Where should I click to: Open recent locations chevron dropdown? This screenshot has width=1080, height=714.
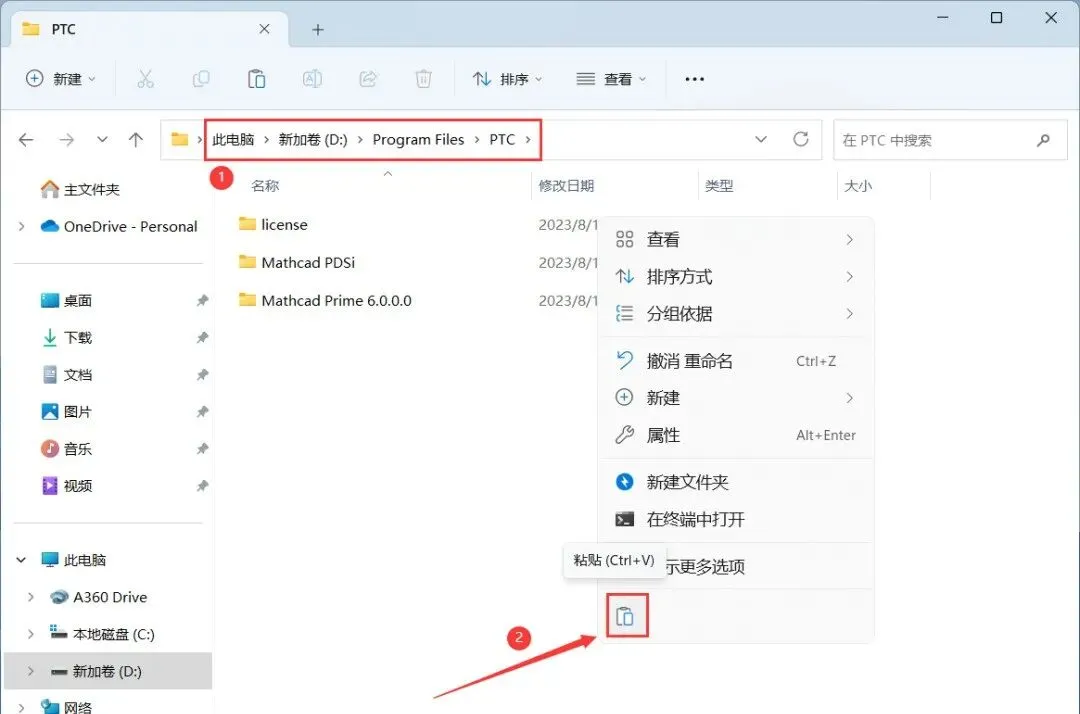102,139
